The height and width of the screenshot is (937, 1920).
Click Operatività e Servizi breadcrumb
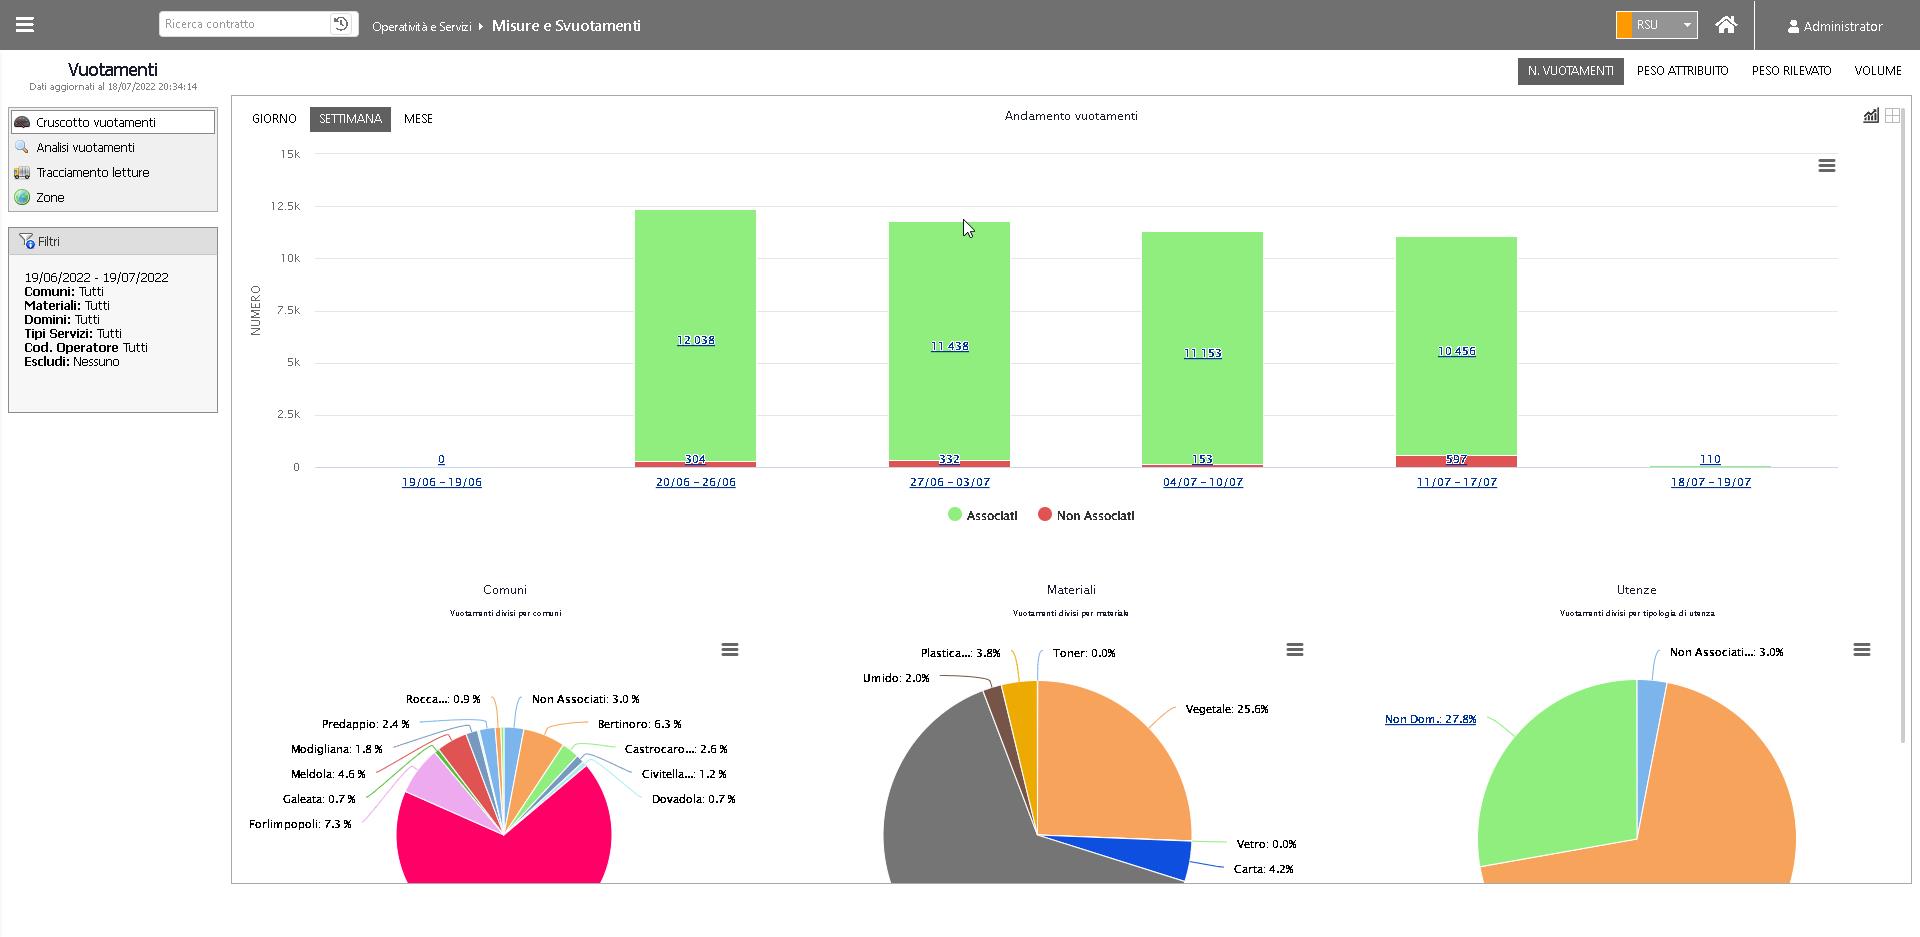(x=421, y=27)
